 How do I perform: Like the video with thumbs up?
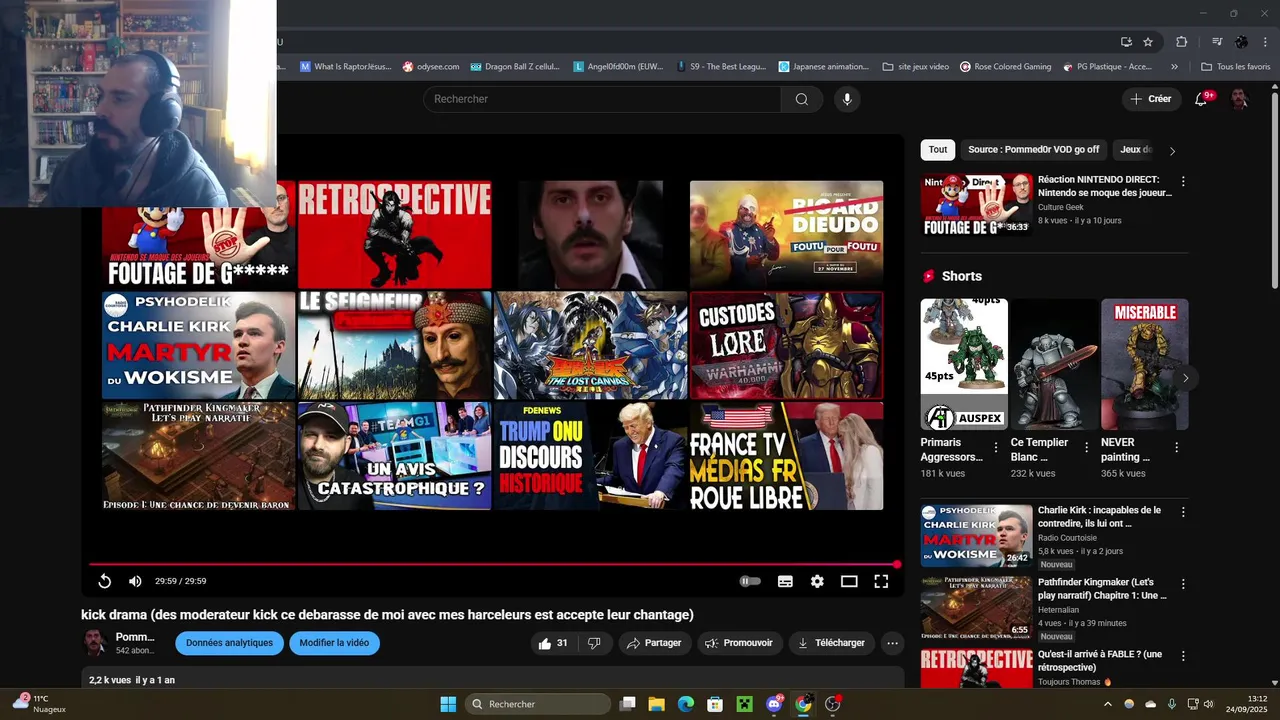555,643
